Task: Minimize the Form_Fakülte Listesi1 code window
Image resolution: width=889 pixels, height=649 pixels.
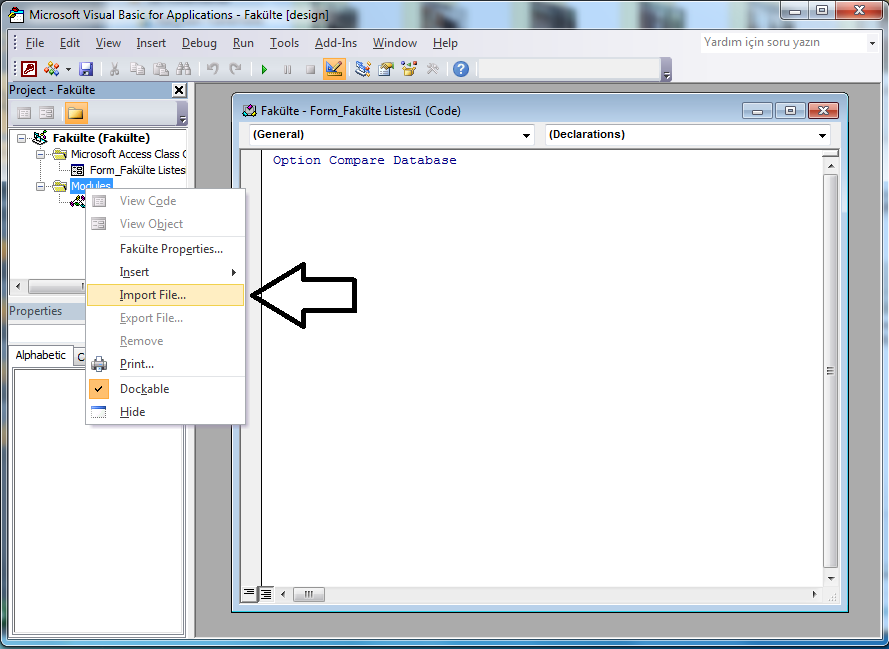Action: [x=757, y=111]
